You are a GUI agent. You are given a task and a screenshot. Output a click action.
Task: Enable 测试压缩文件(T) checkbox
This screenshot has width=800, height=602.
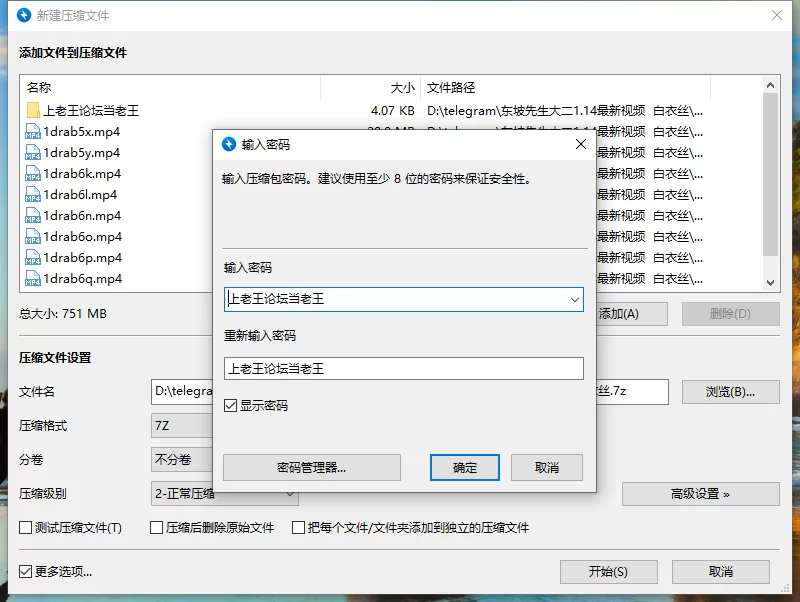click(26, 528)
